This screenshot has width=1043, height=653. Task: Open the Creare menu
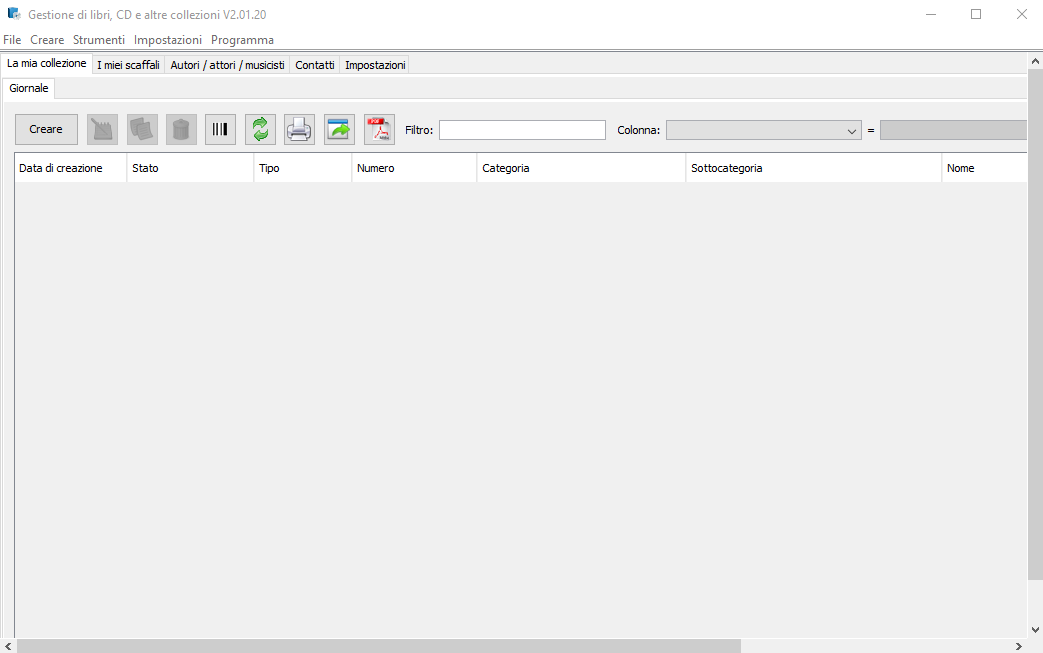(47, 40)
